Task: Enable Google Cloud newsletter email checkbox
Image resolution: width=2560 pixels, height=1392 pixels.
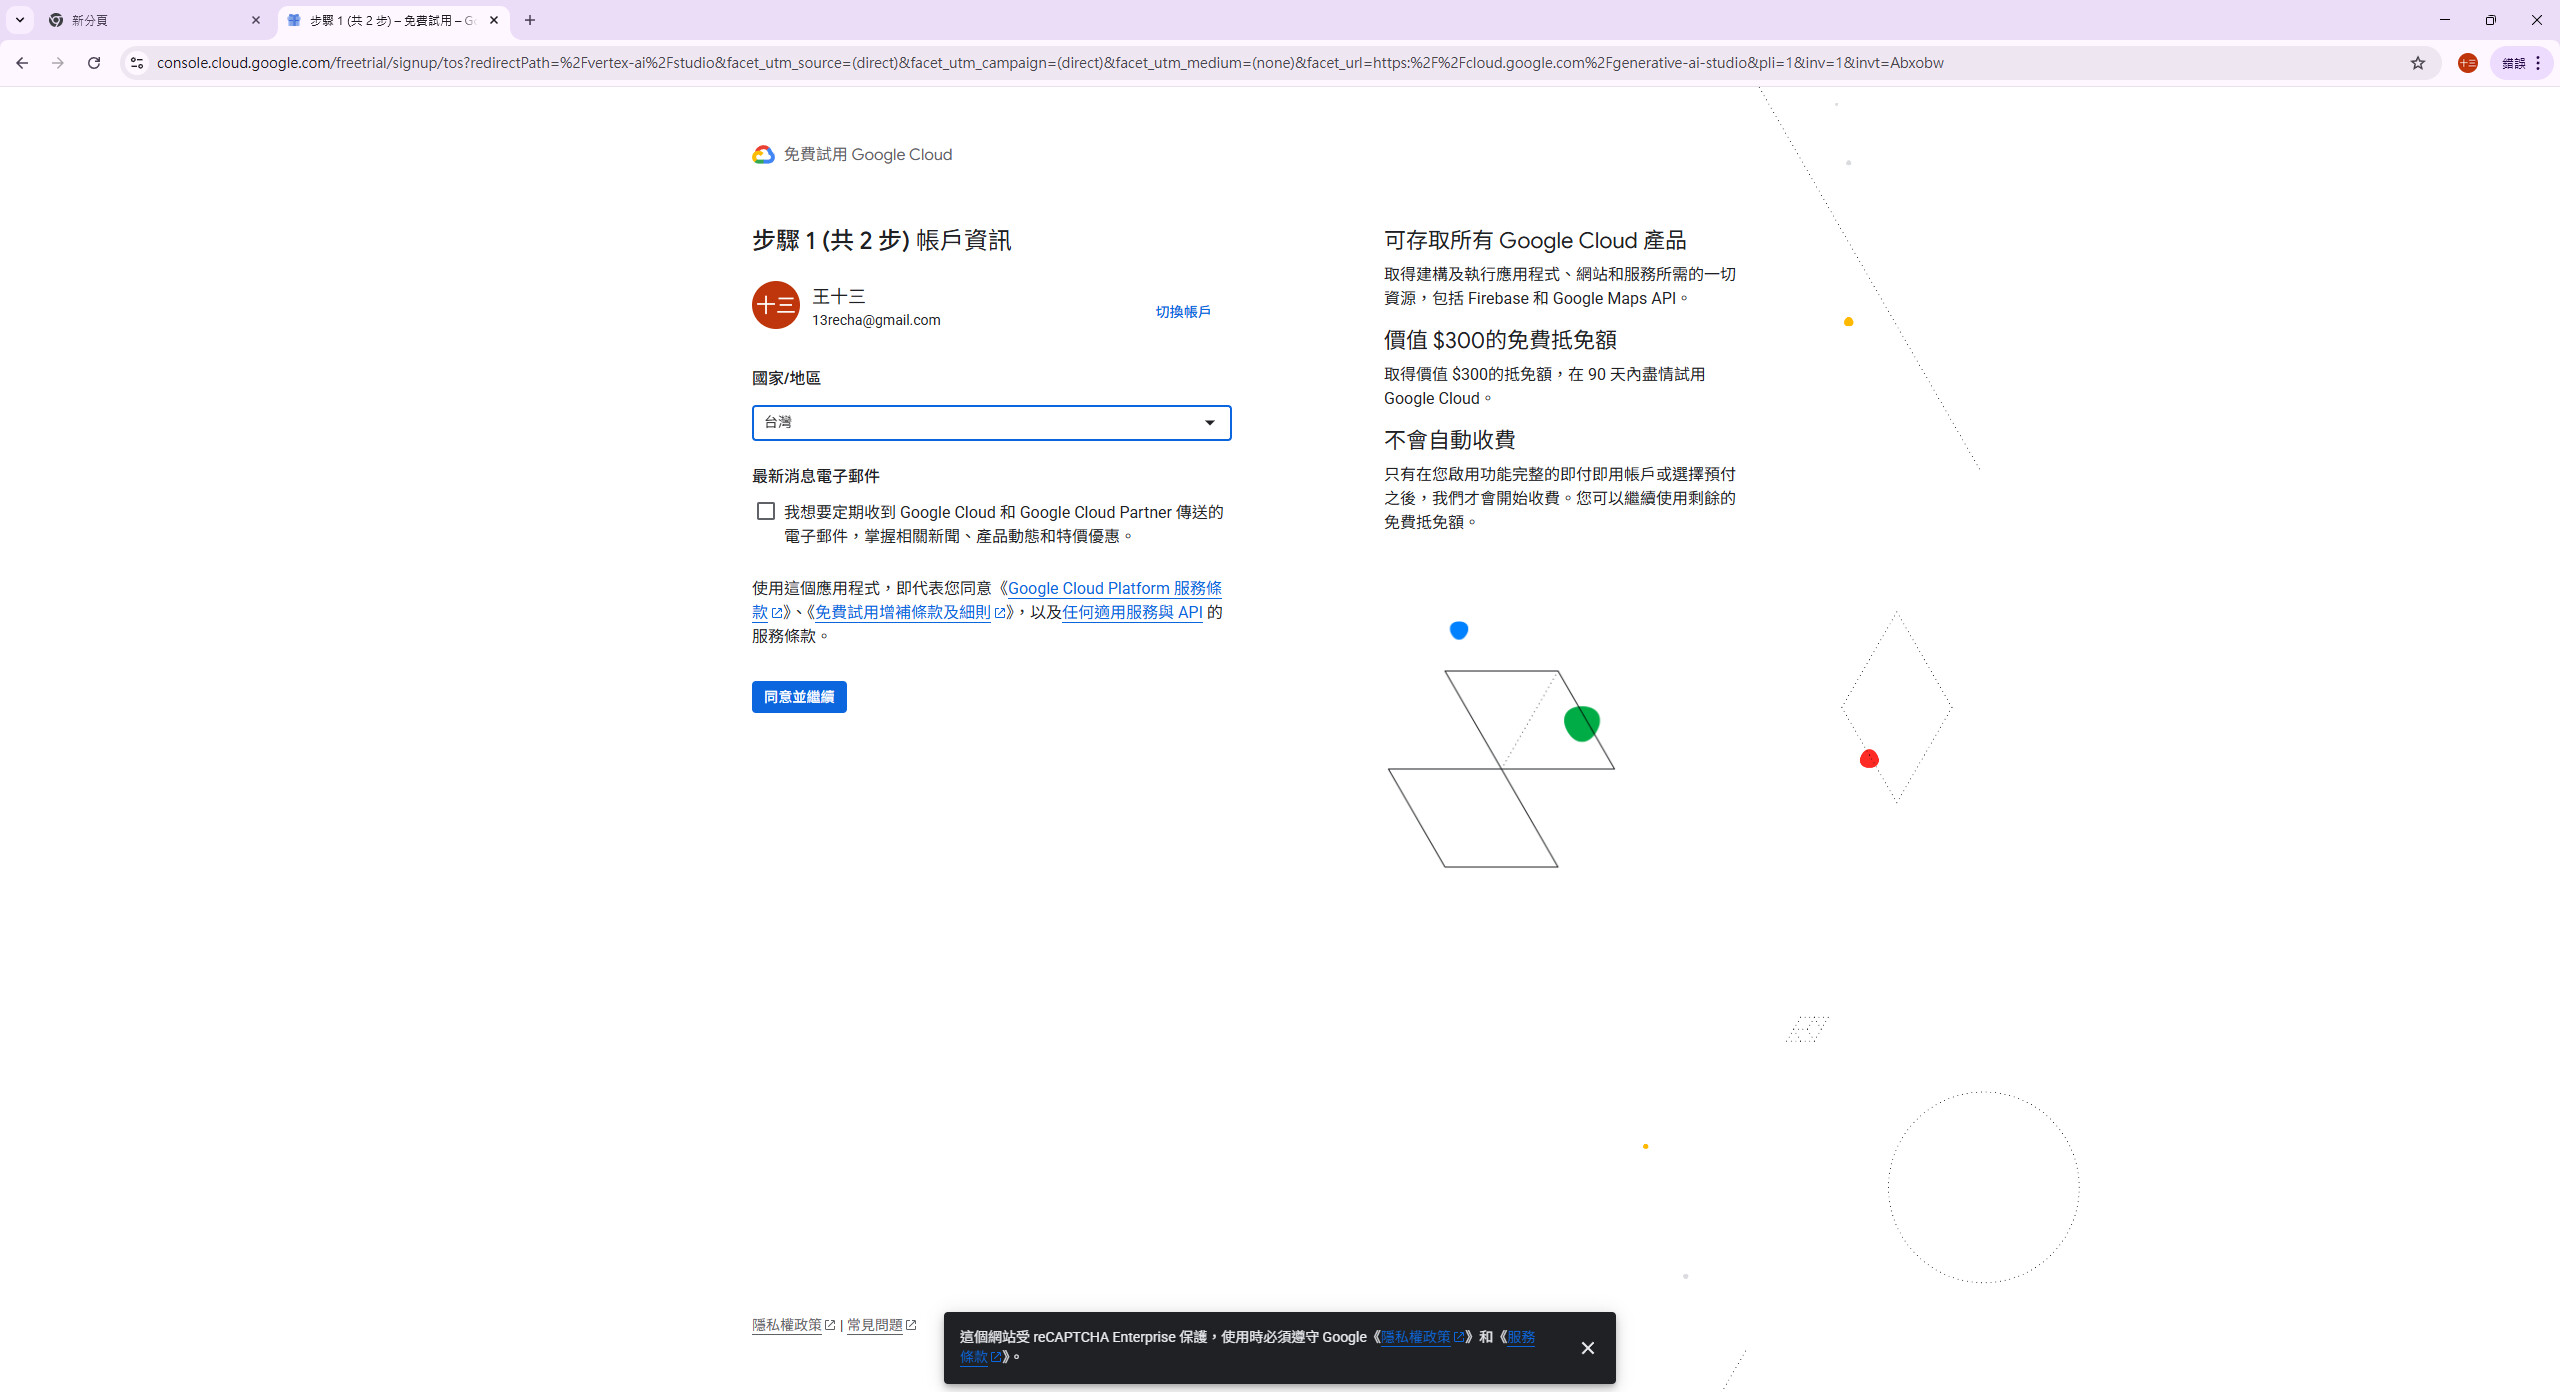Action: point(766,512)
